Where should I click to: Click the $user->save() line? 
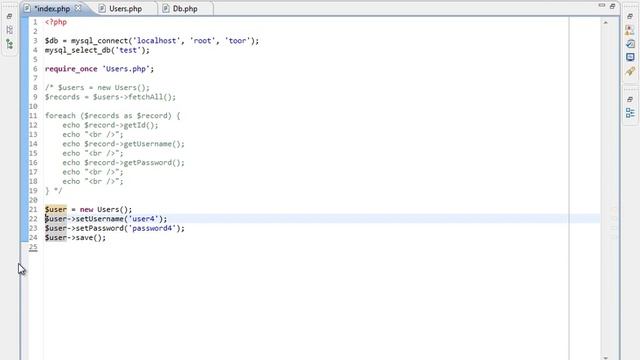[x=76, y=238]
